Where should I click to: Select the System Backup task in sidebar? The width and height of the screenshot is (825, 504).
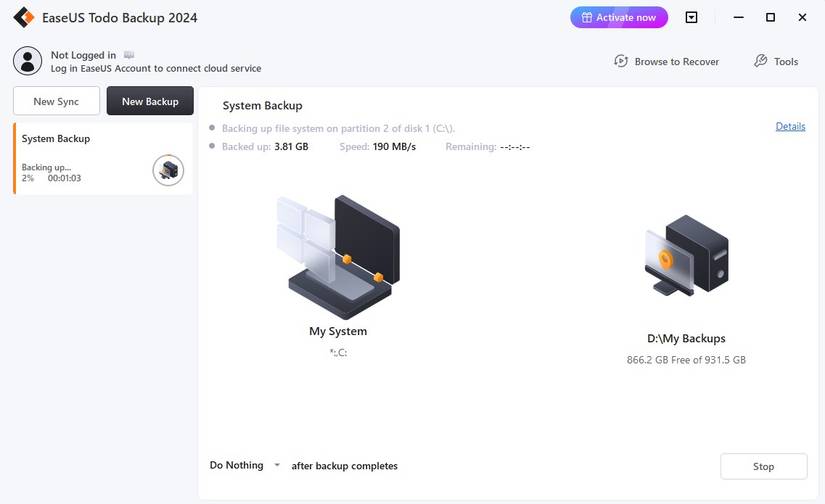point(103,159)
